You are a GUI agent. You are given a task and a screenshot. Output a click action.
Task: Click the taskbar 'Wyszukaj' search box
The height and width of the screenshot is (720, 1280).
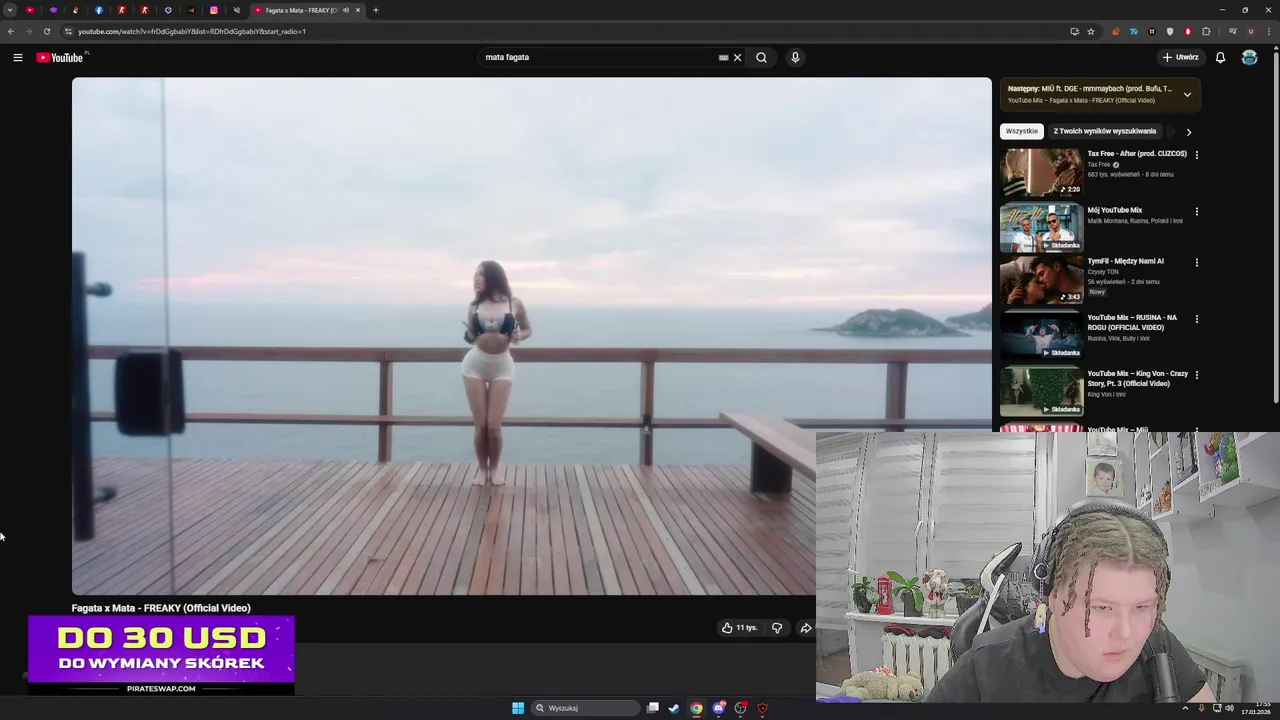(586, 708)
